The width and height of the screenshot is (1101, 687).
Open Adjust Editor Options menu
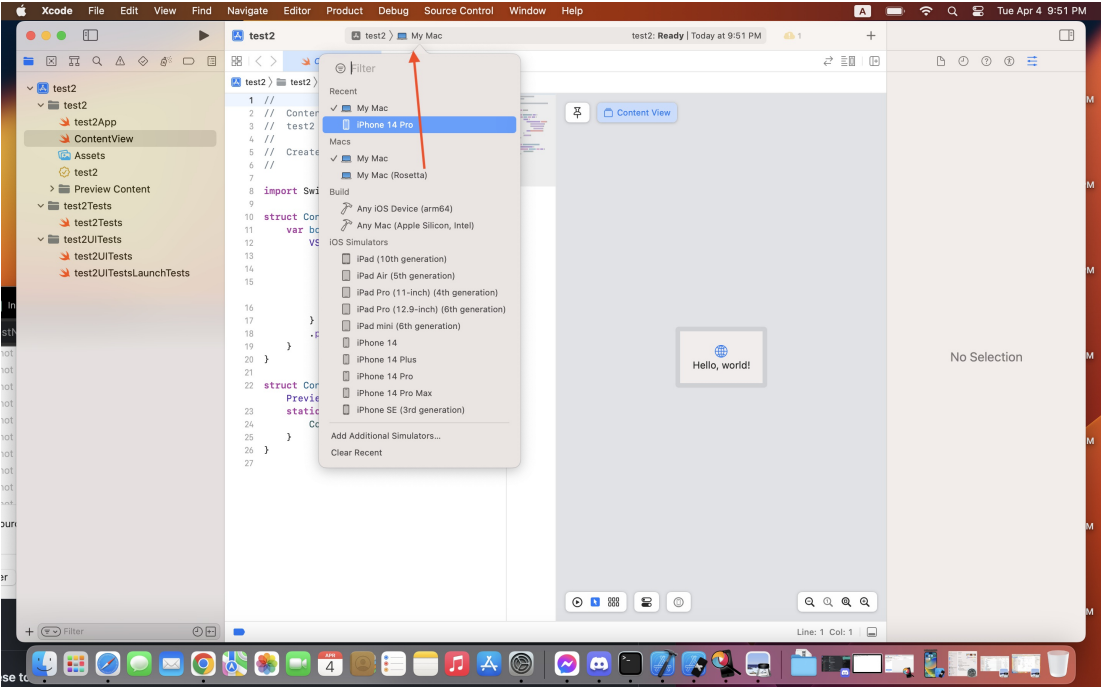pos(848,61)
